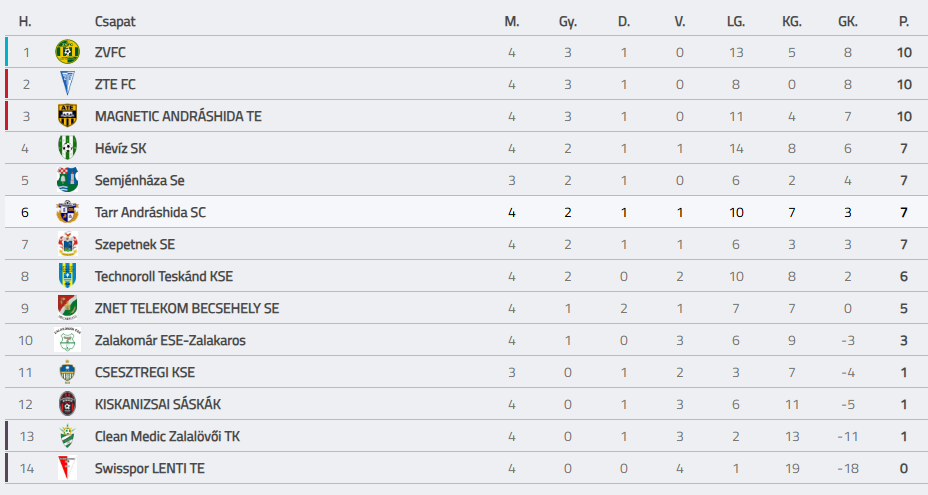Open the Hévíz SK team link
Viewport: 928px width, 495px height.
(121, 148)
